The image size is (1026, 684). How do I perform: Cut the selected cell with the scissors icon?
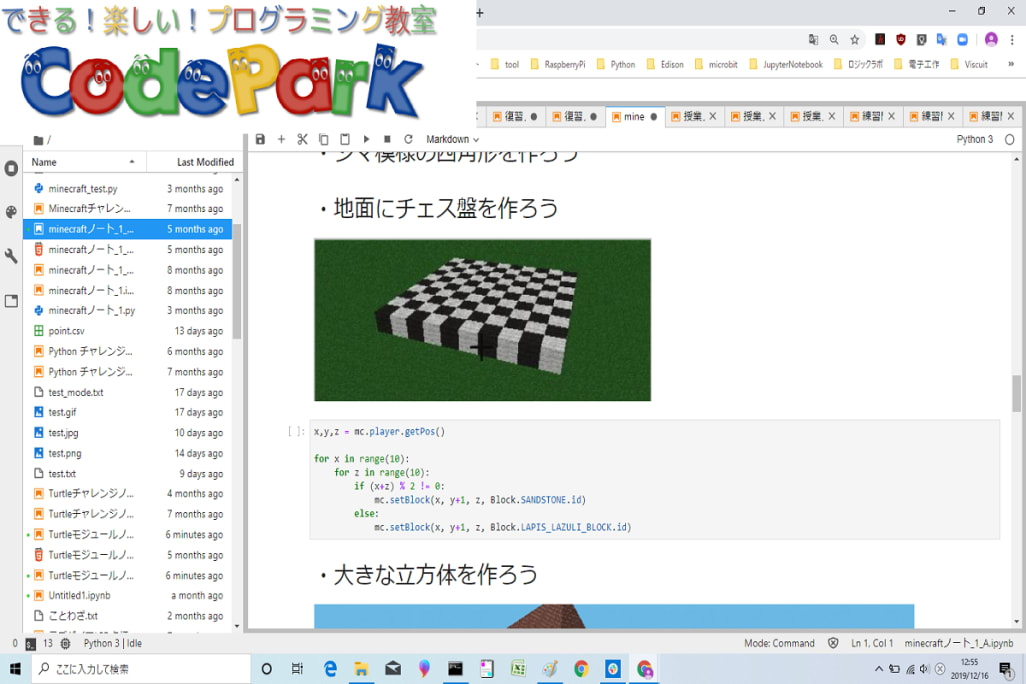[x=302, y=139]
